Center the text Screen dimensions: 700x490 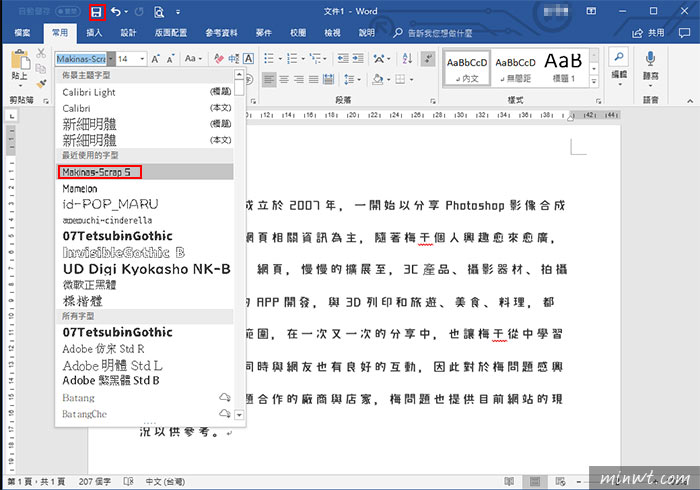coord(284,80)
